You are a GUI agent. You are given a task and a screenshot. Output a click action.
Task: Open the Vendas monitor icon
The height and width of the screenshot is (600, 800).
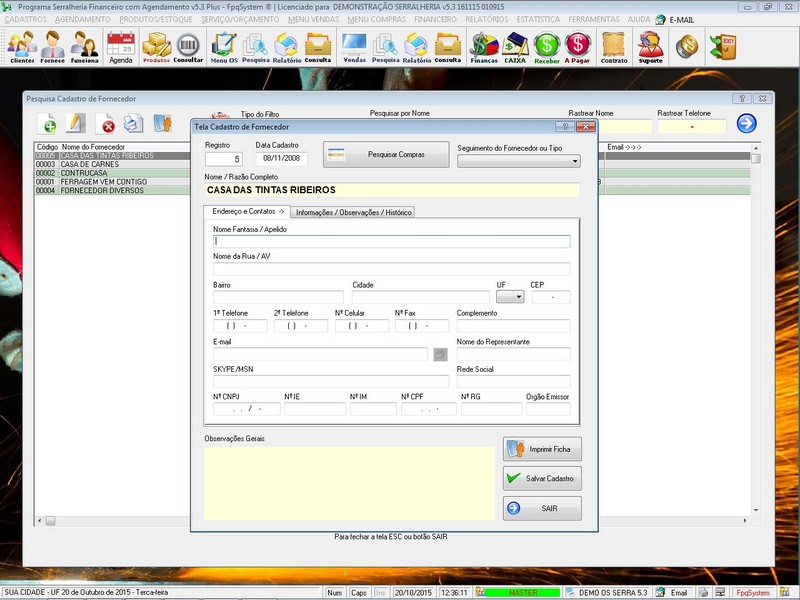[355, 47]
